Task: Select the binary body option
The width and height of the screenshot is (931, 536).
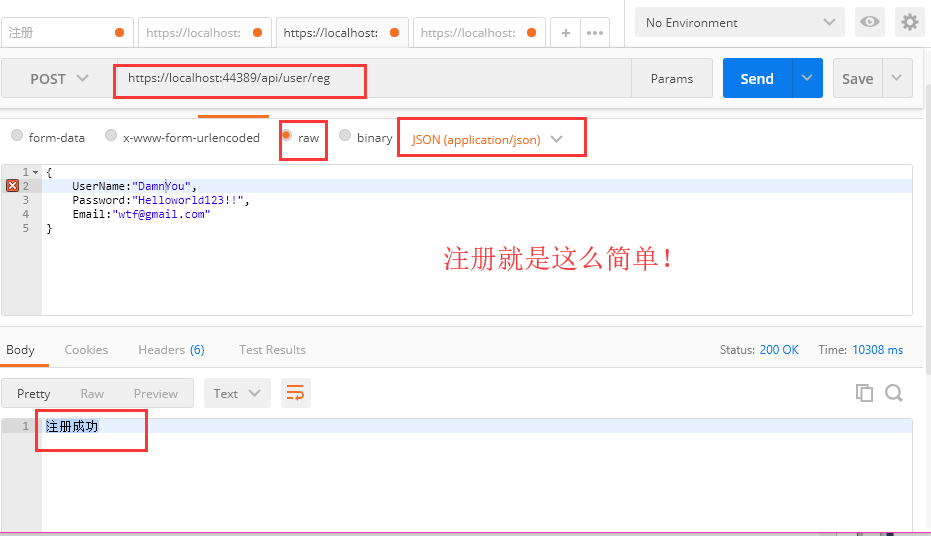Action: click(x=345, y=135)
